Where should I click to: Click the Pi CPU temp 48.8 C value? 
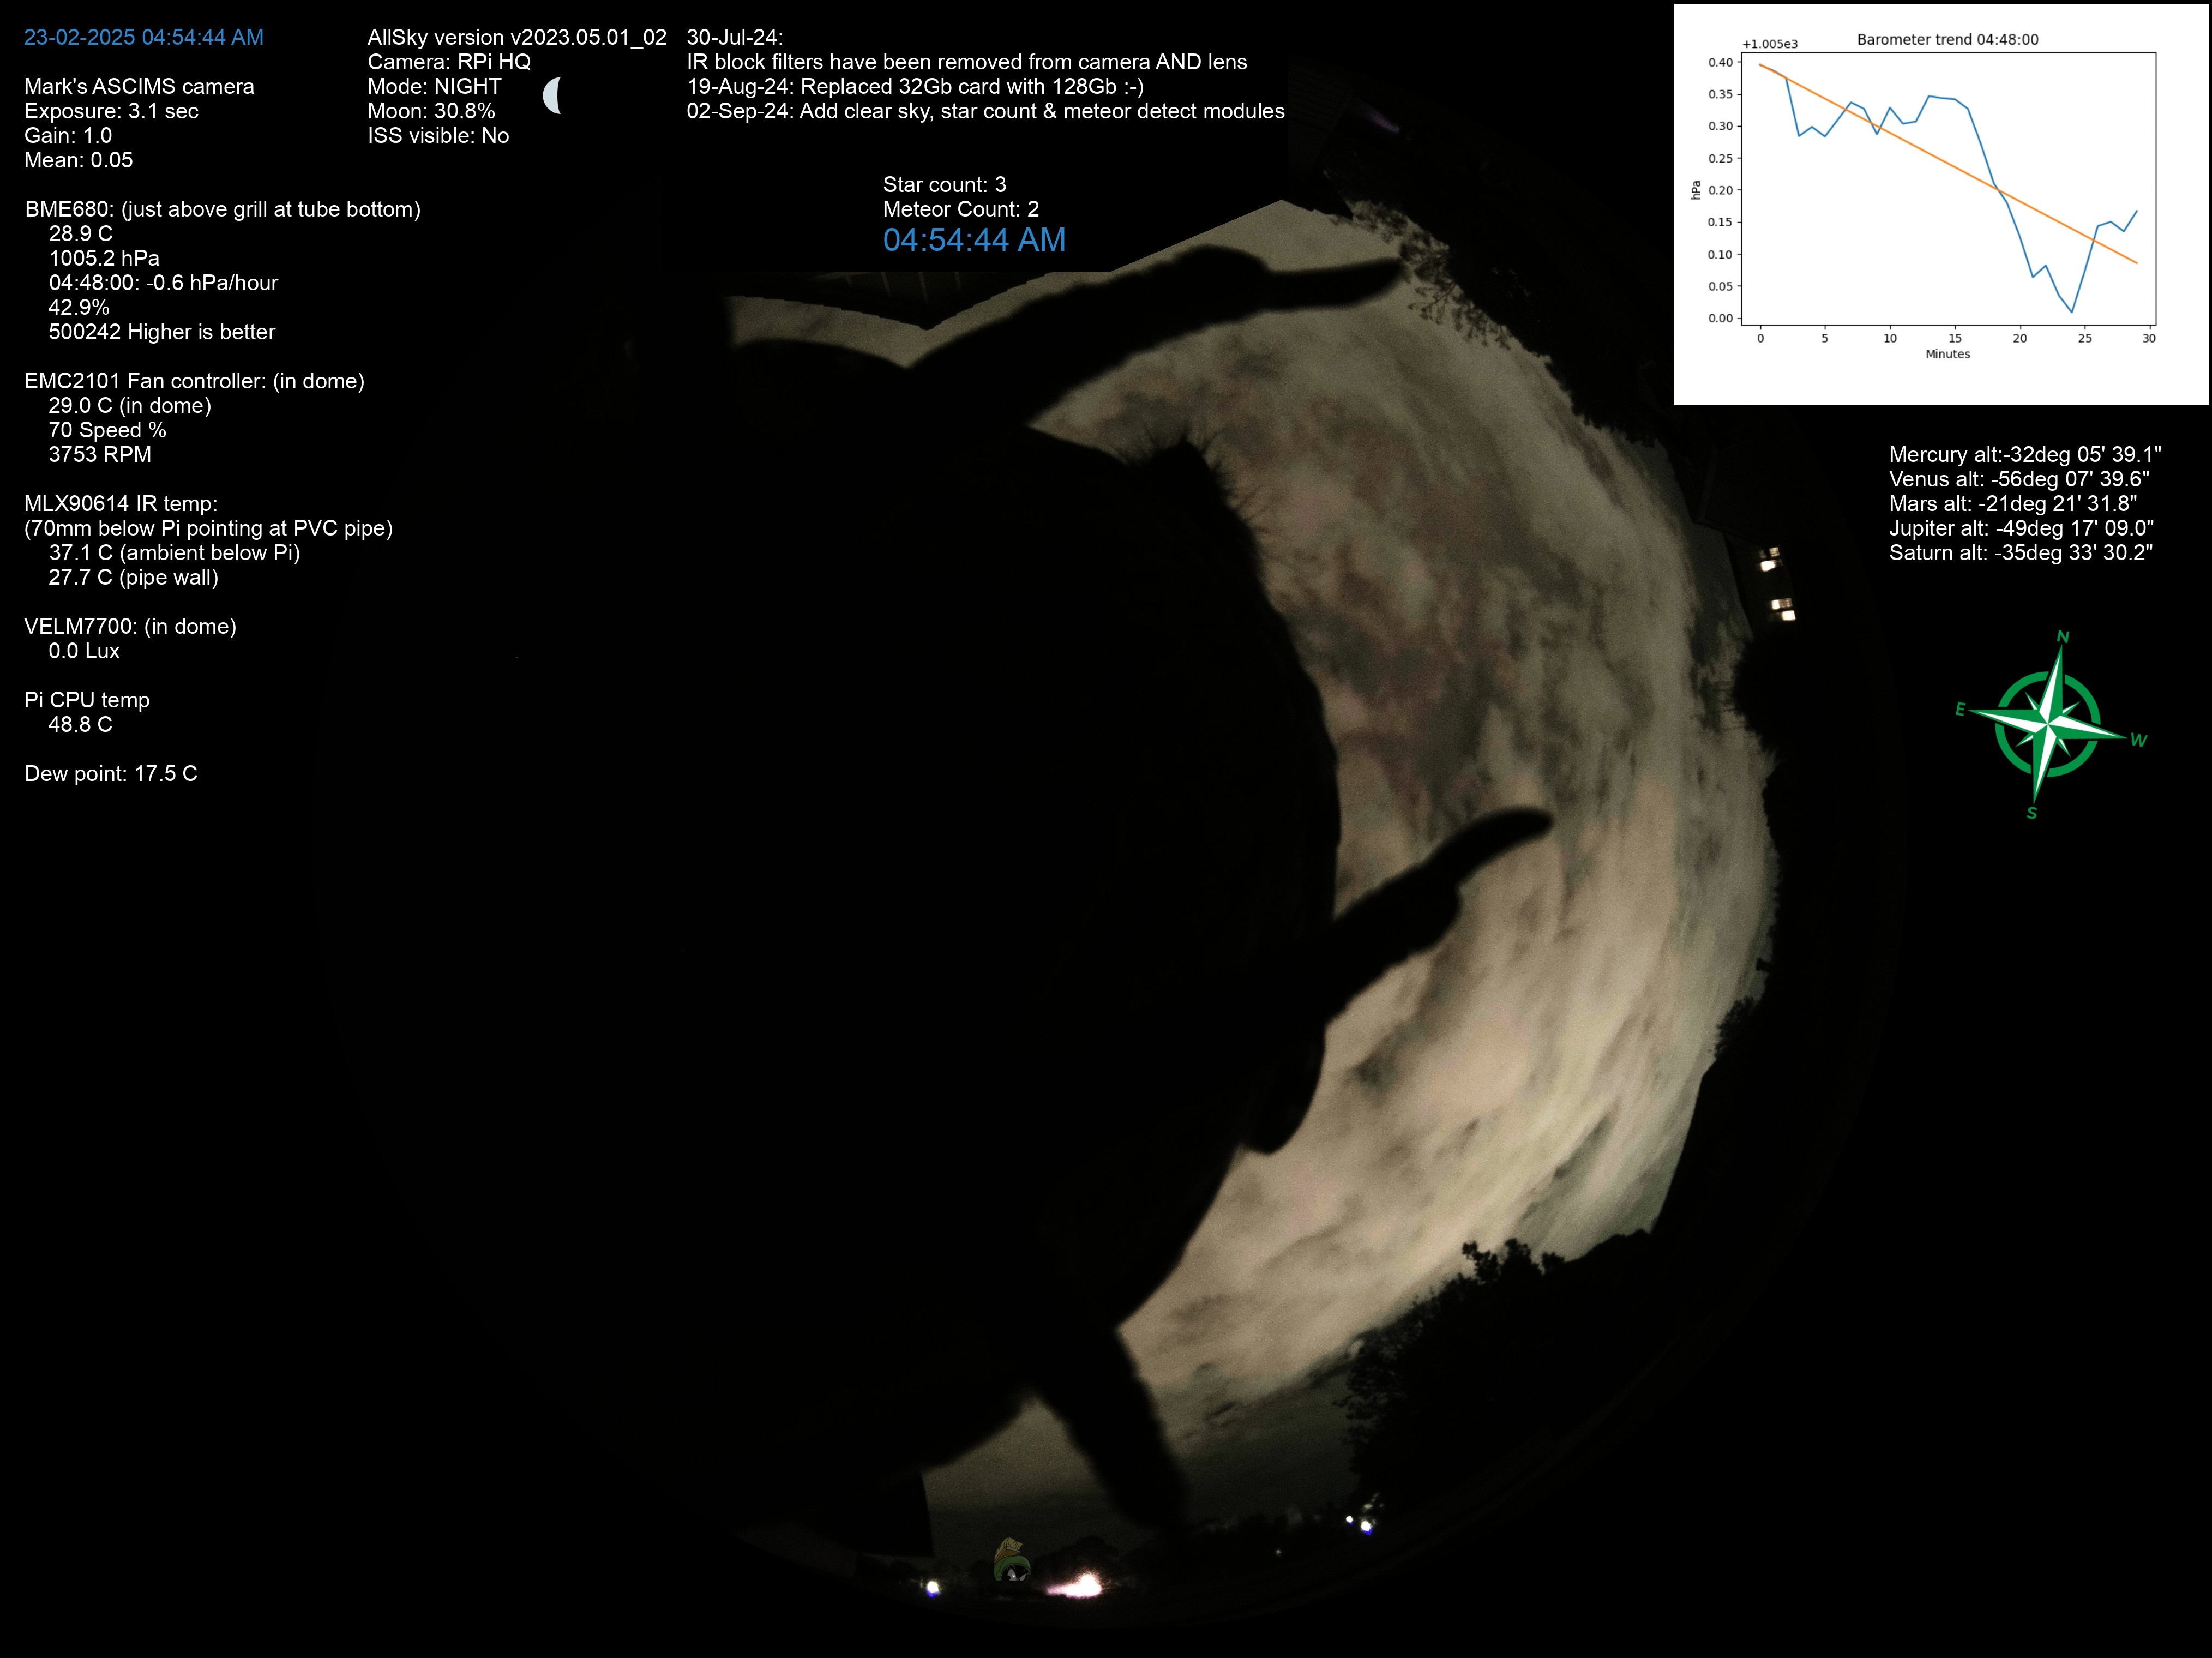click(80, 724)
